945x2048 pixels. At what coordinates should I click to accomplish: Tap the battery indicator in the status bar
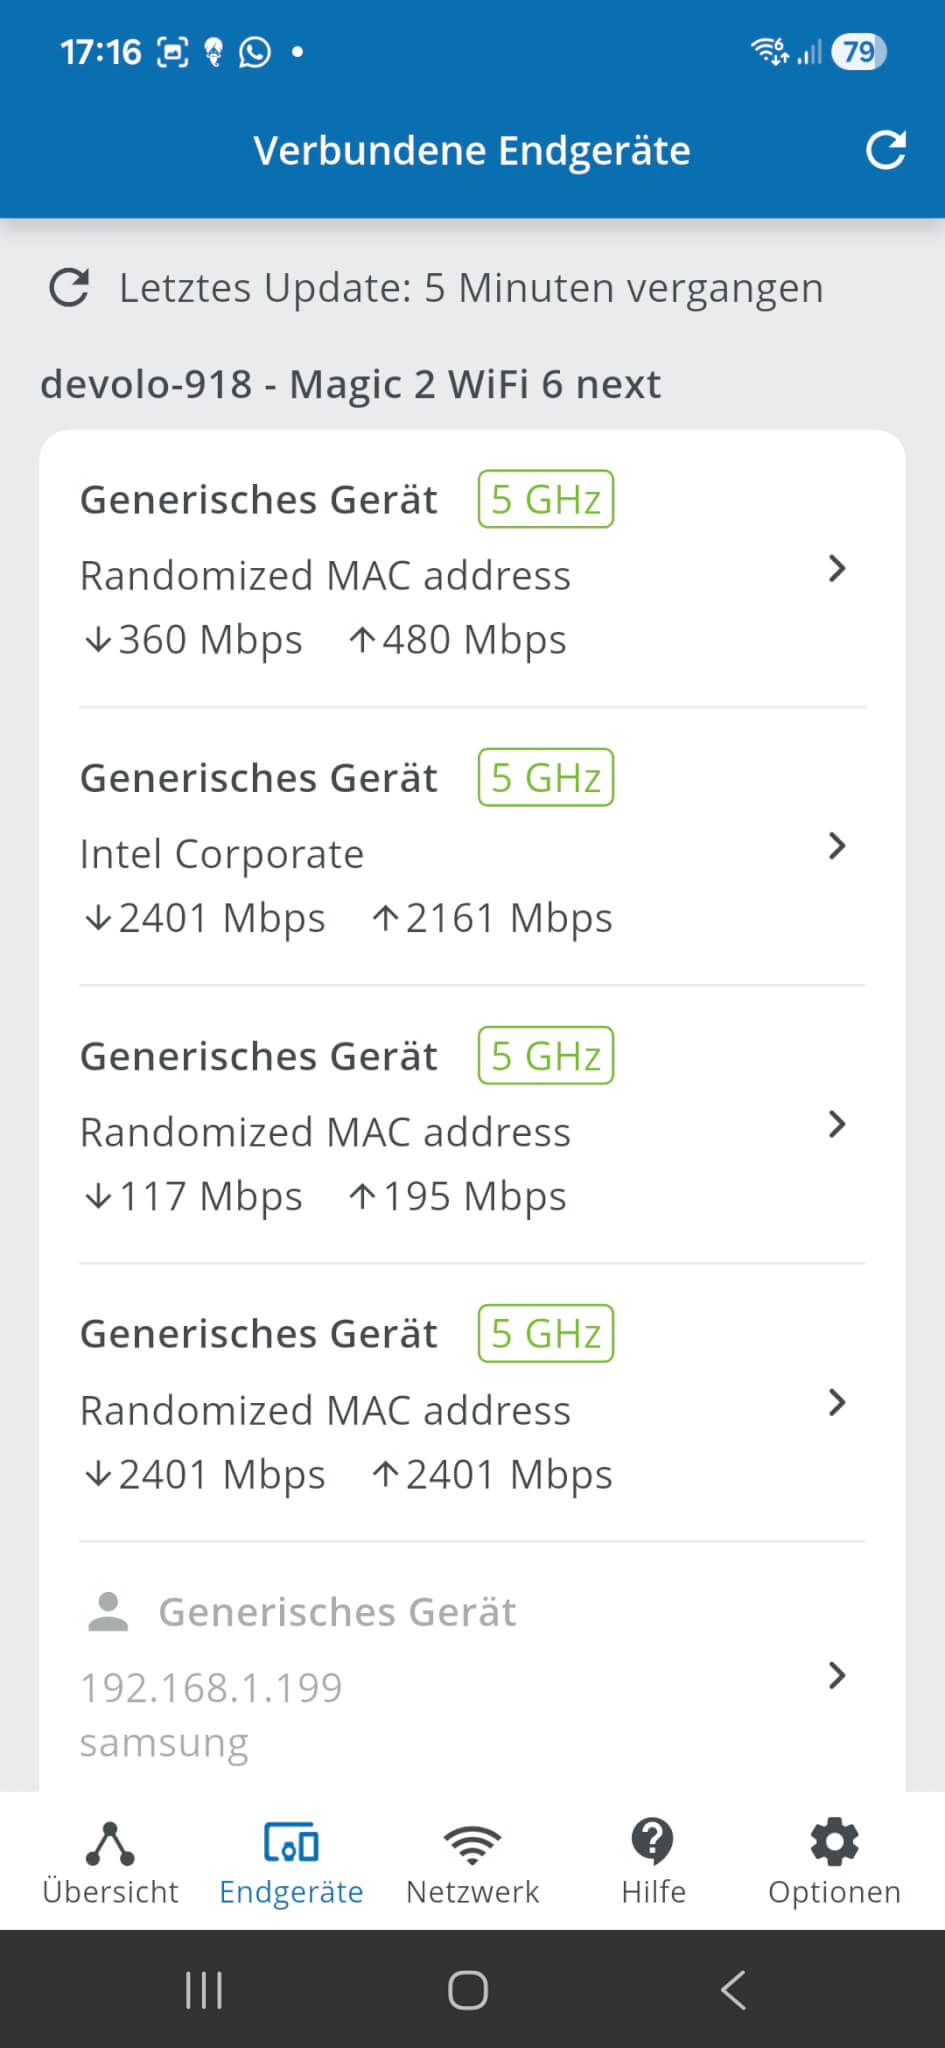858,51
